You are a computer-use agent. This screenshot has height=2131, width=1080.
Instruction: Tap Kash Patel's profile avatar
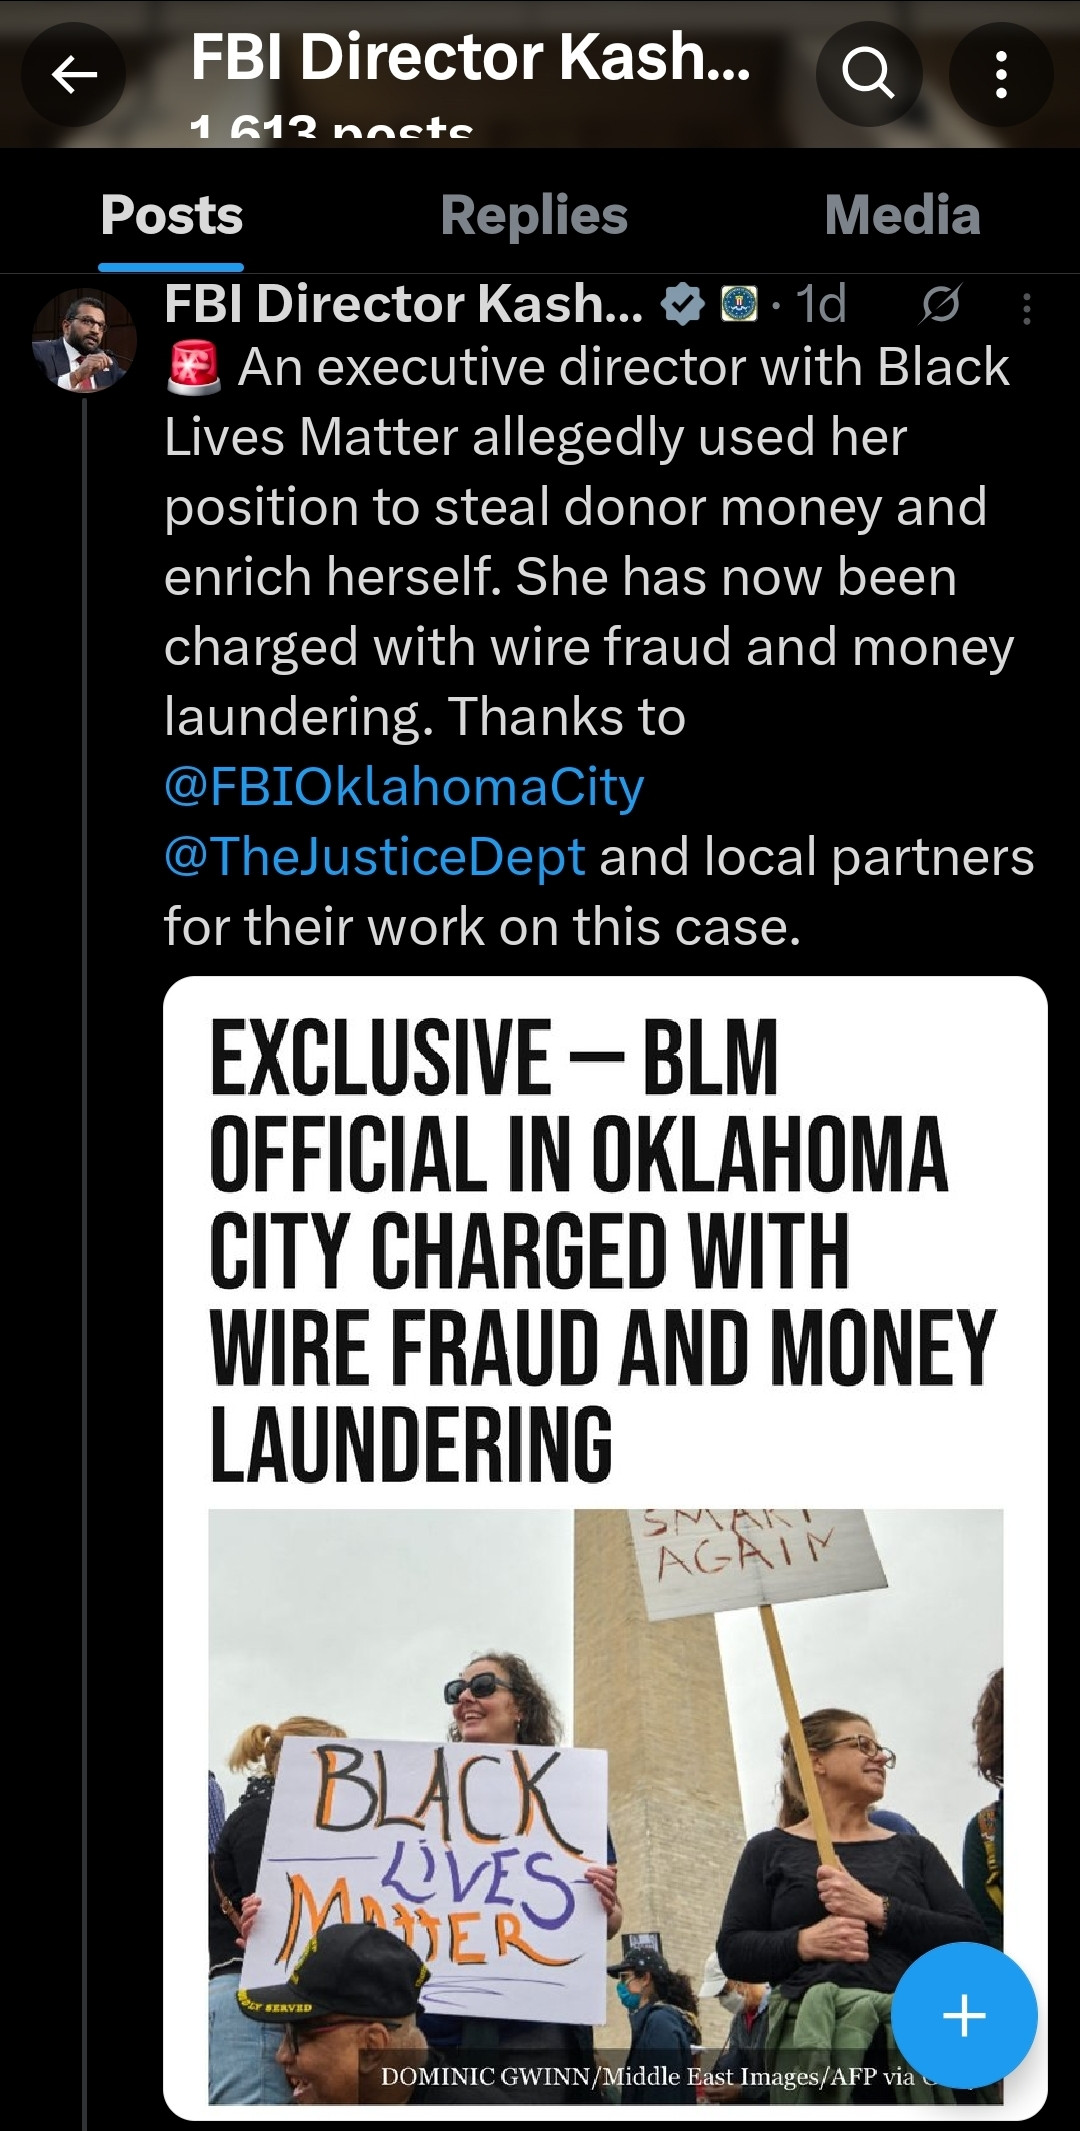[x=84, y=341]
